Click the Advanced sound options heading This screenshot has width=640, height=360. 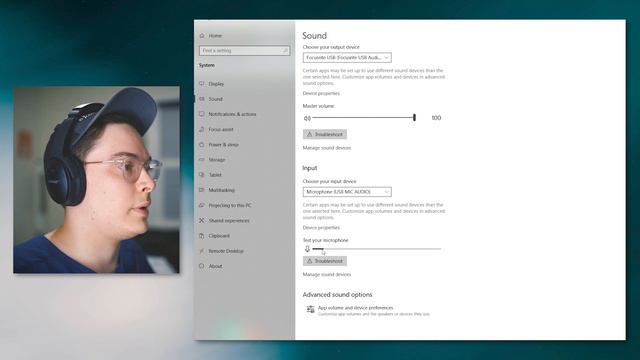337,295
